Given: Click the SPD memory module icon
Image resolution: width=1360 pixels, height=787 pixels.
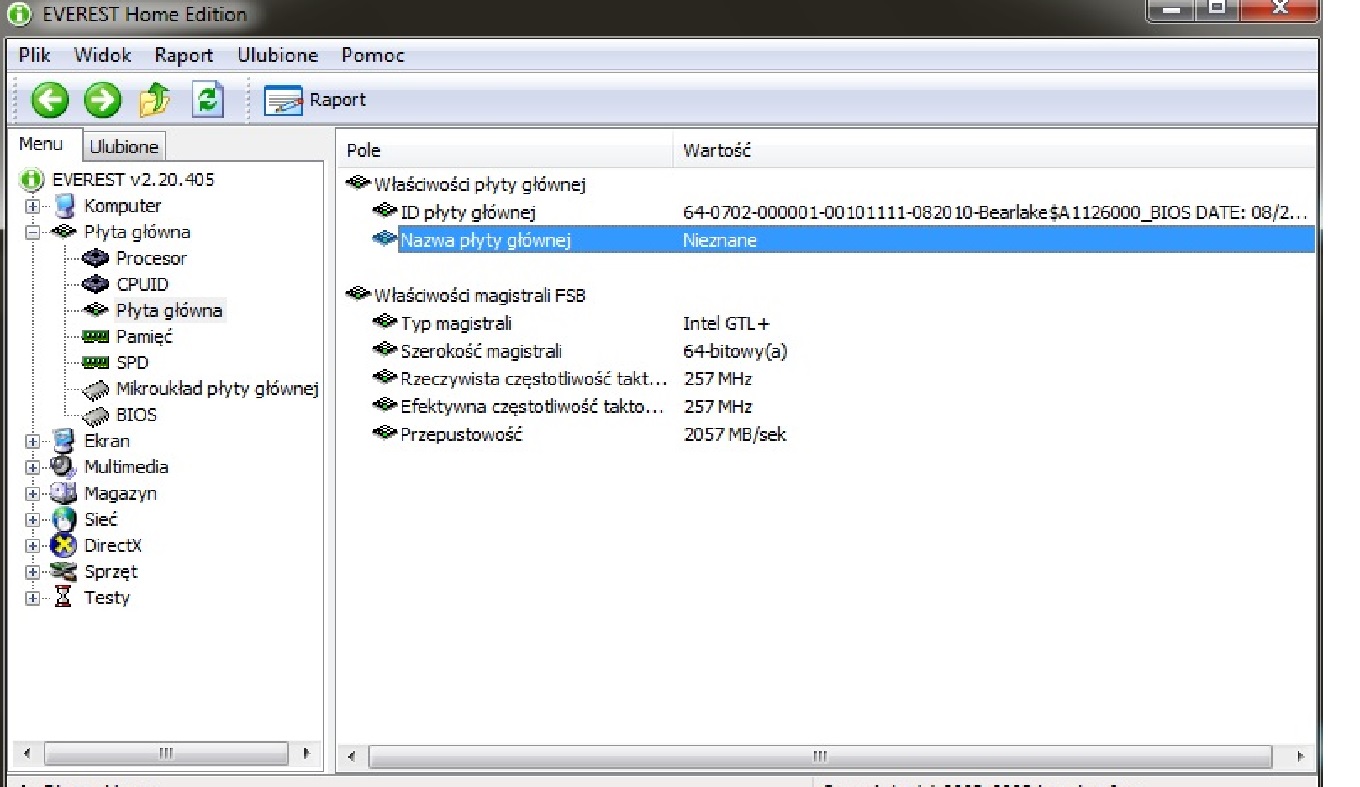Looking at the screenshot, I should click(96, 363).
